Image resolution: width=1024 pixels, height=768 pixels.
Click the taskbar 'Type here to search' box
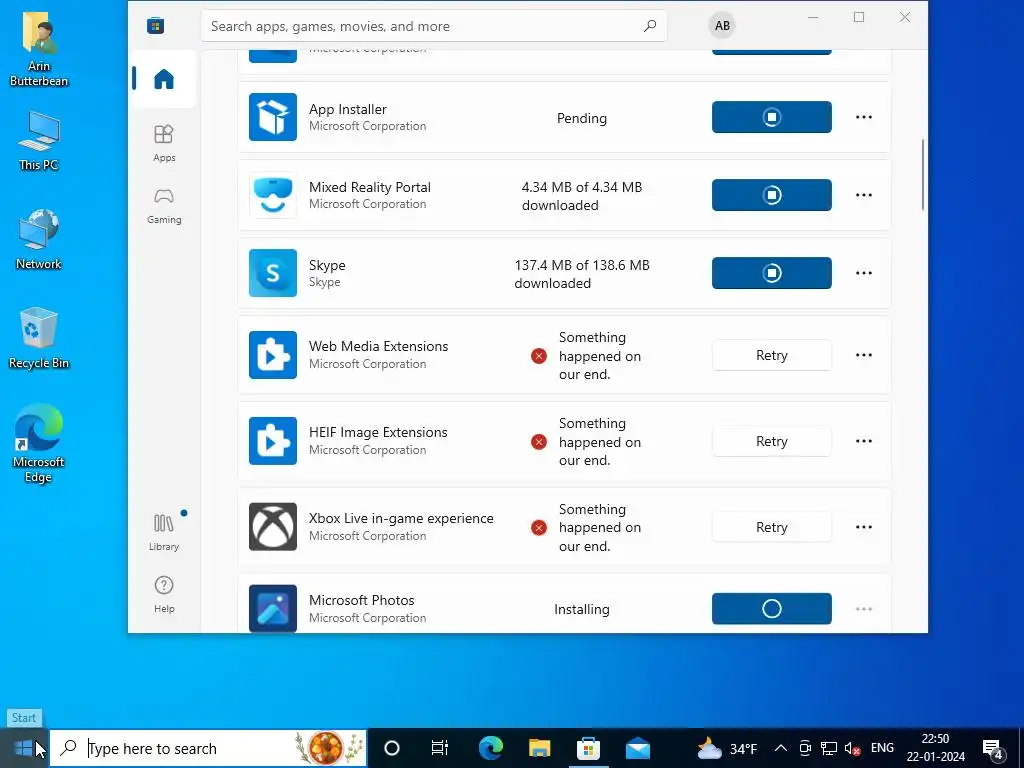click(x=208, y=748)
